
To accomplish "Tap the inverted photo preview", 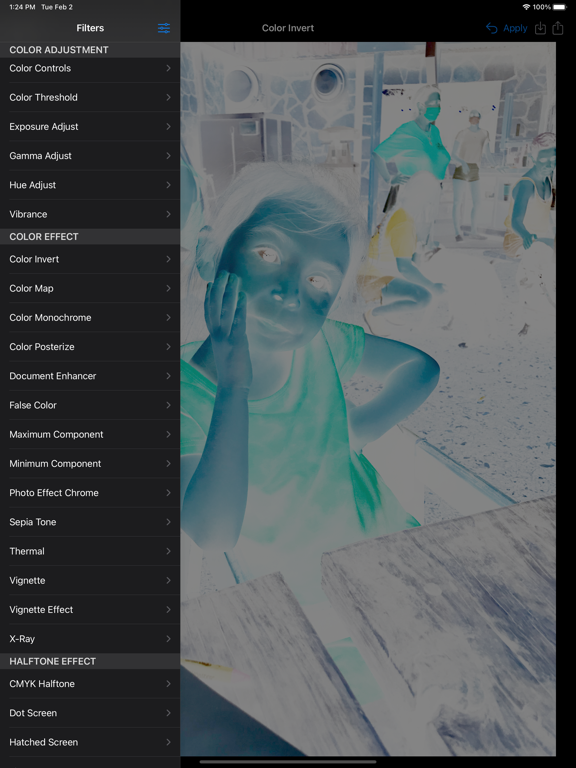I will click(x=368, y=399).
